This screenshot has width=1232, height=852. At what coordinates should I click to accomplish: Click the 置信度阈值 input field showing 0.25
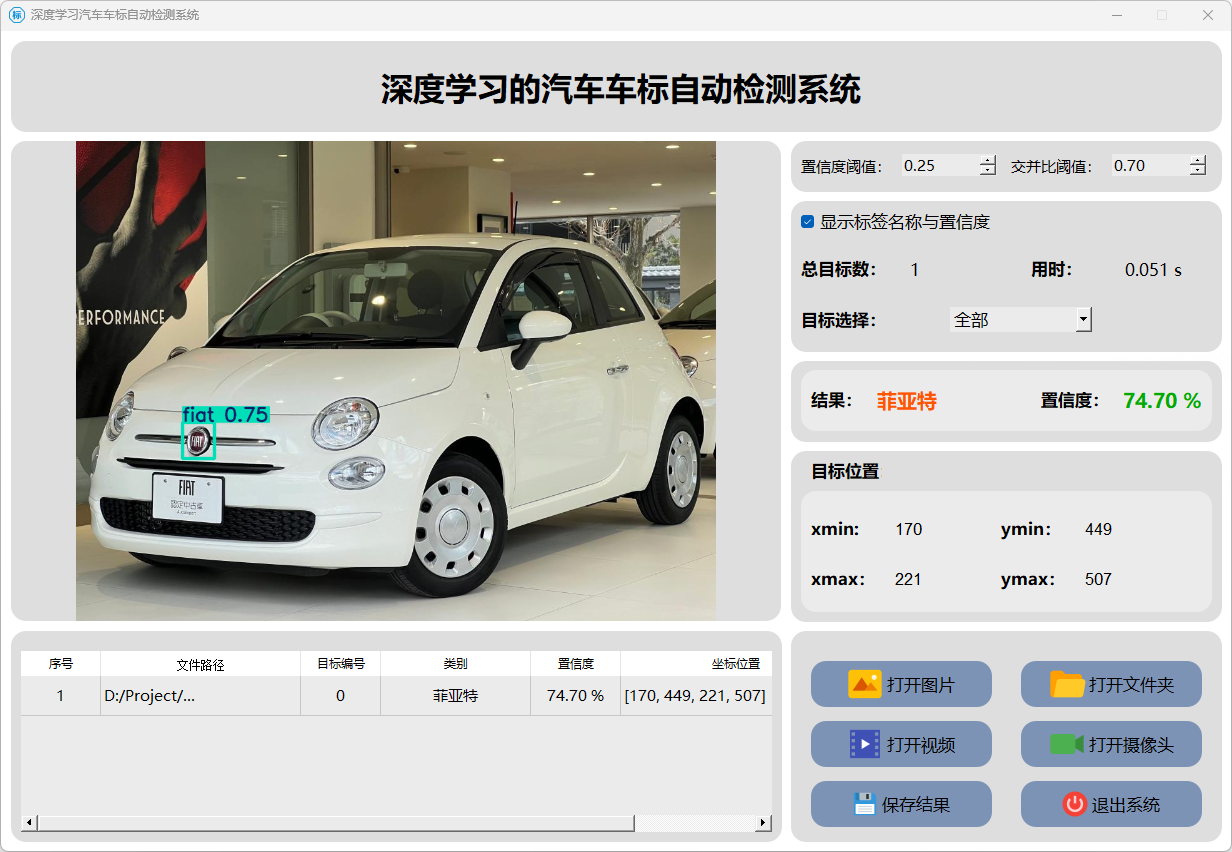coord(938,166)
